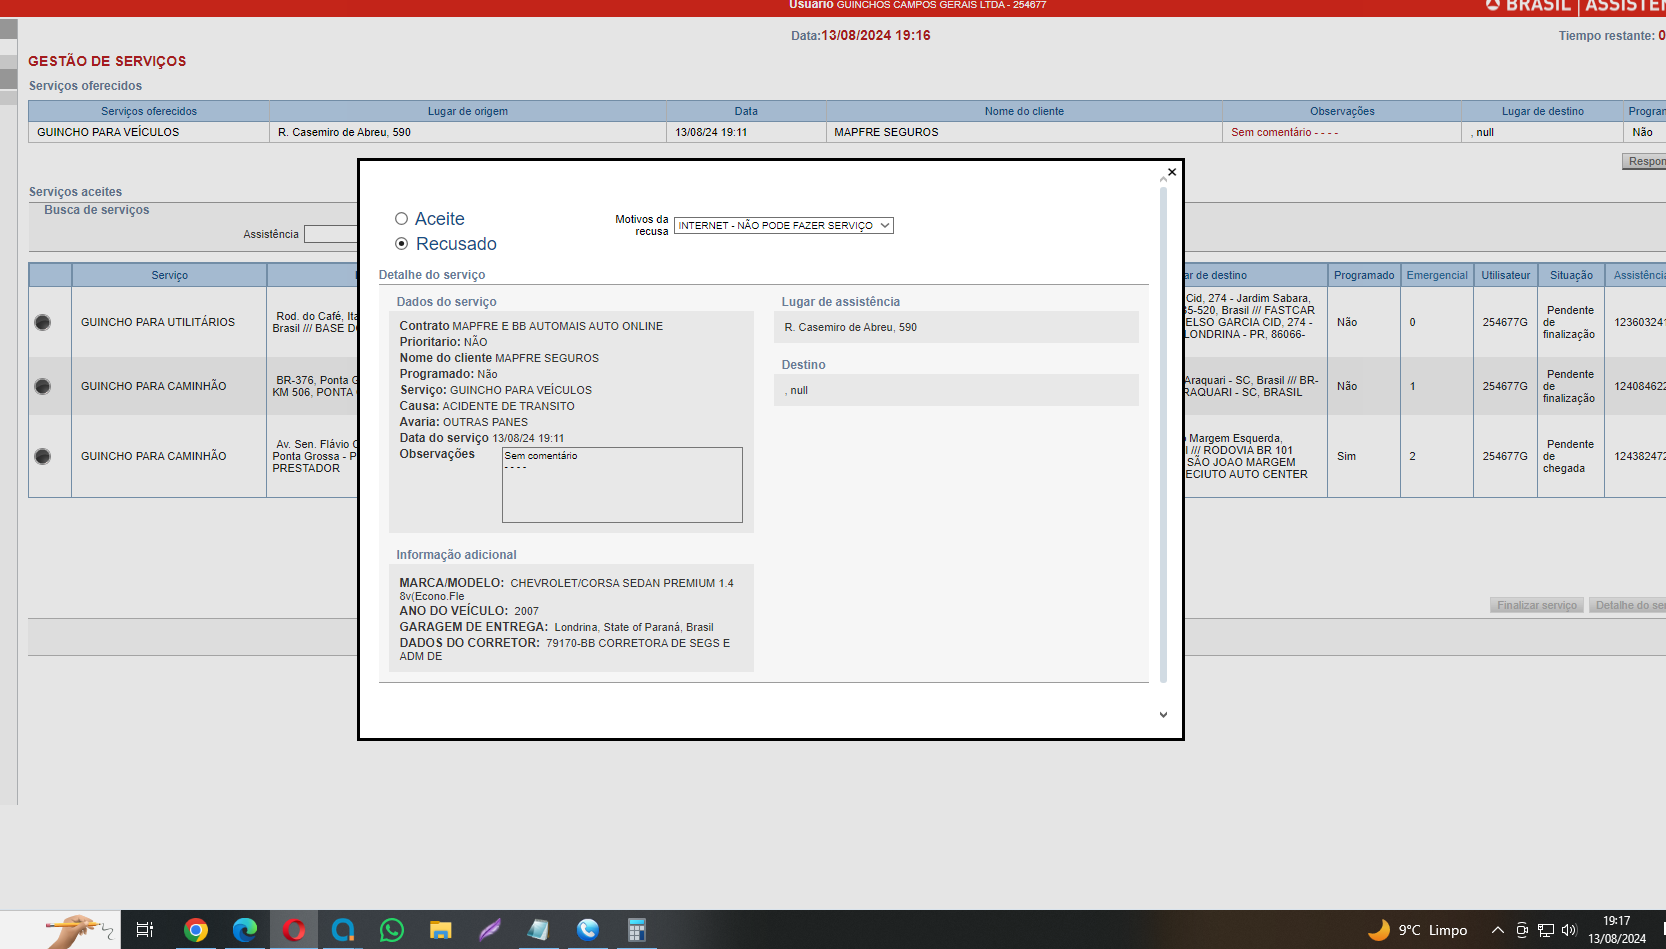
Task: Switch to Opera browser in taskbar
Action: click(294, 930)
